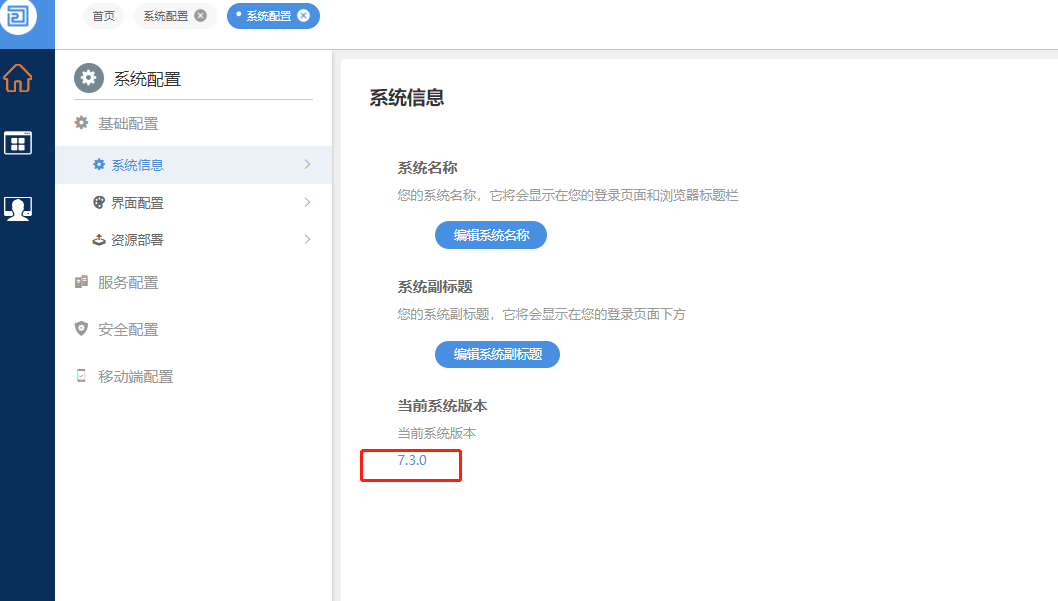
Task: Switch to the 首页 tab
Action: [x=104, y=16]
